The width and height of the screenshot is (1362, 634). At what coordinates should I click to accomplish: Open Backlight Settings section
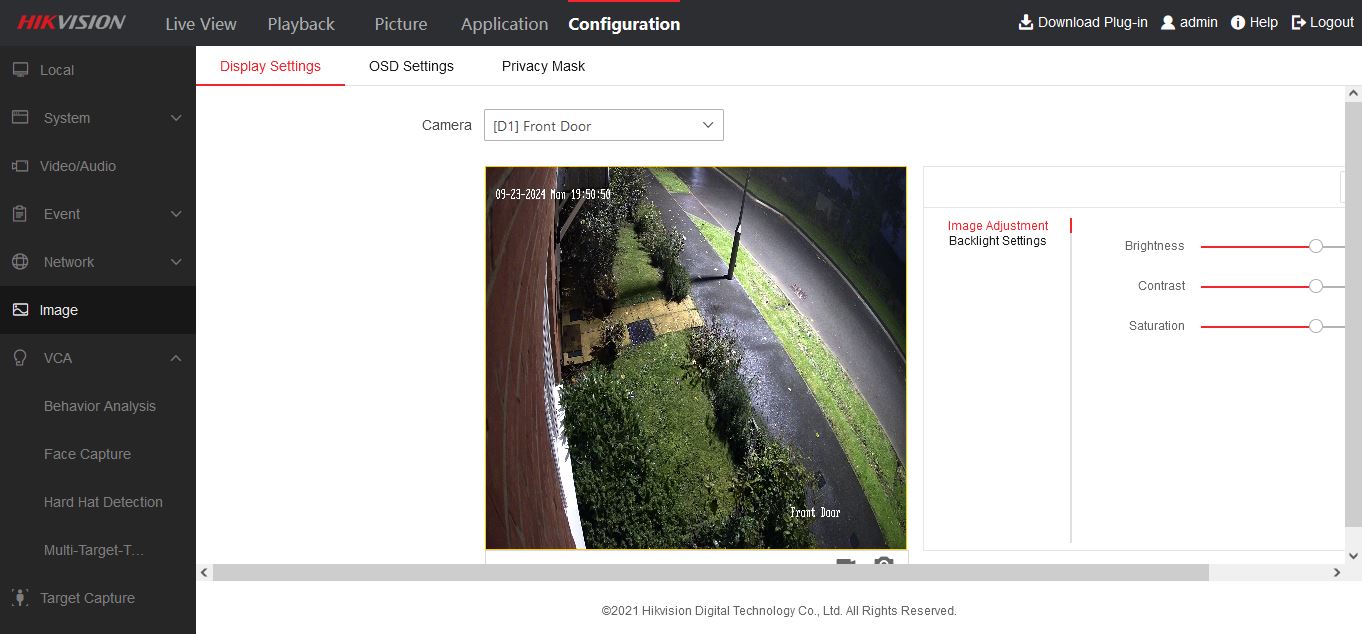click(x=997, y=241)
